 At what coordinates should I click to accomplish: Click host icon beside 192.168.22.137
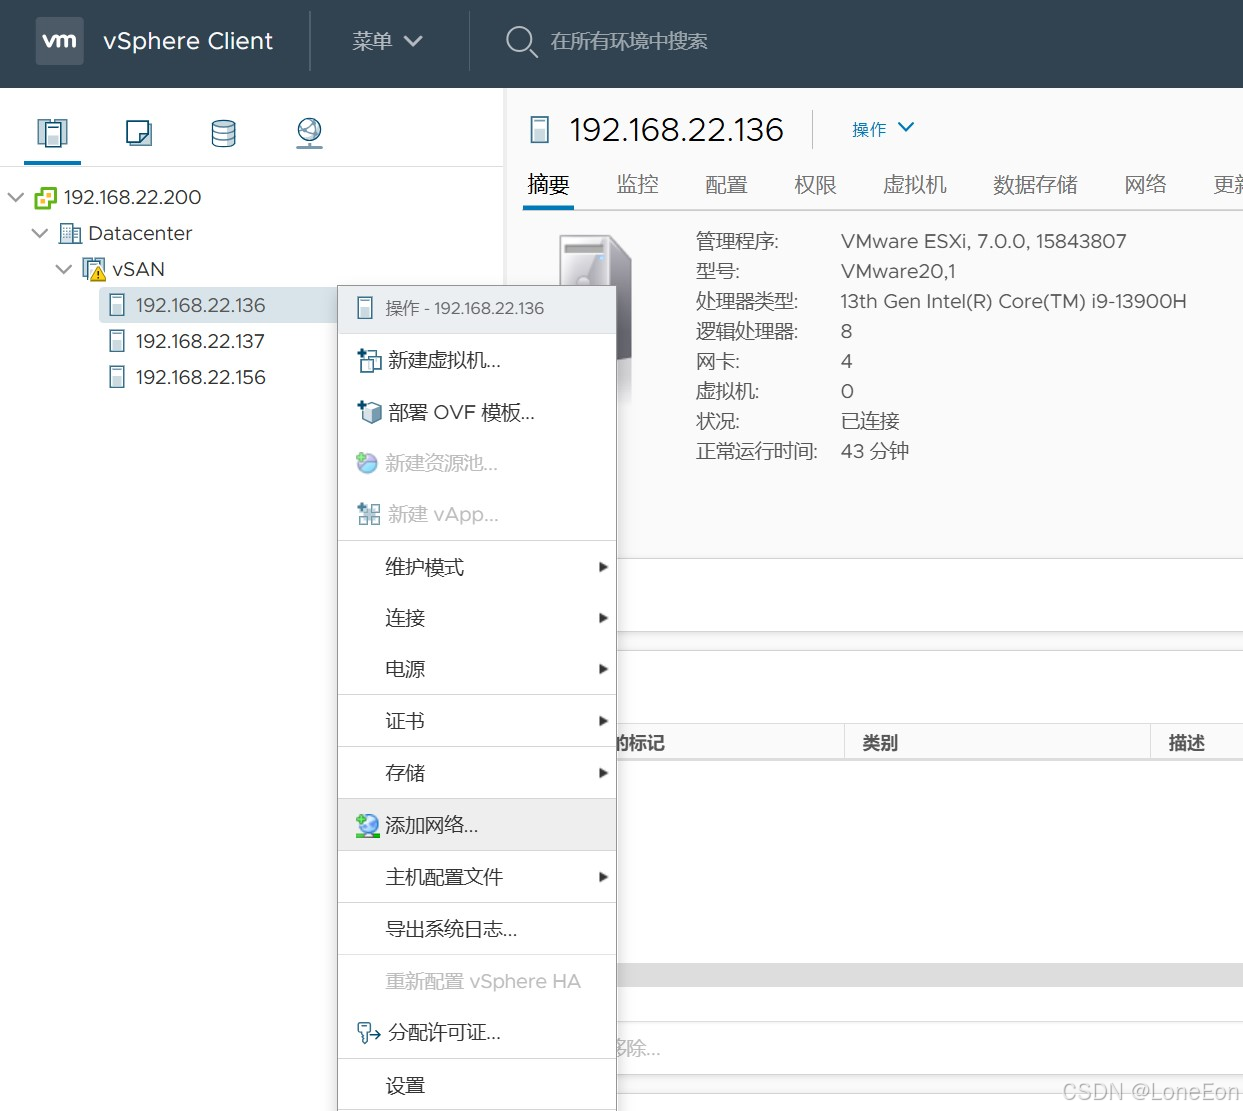click(117, 341)
